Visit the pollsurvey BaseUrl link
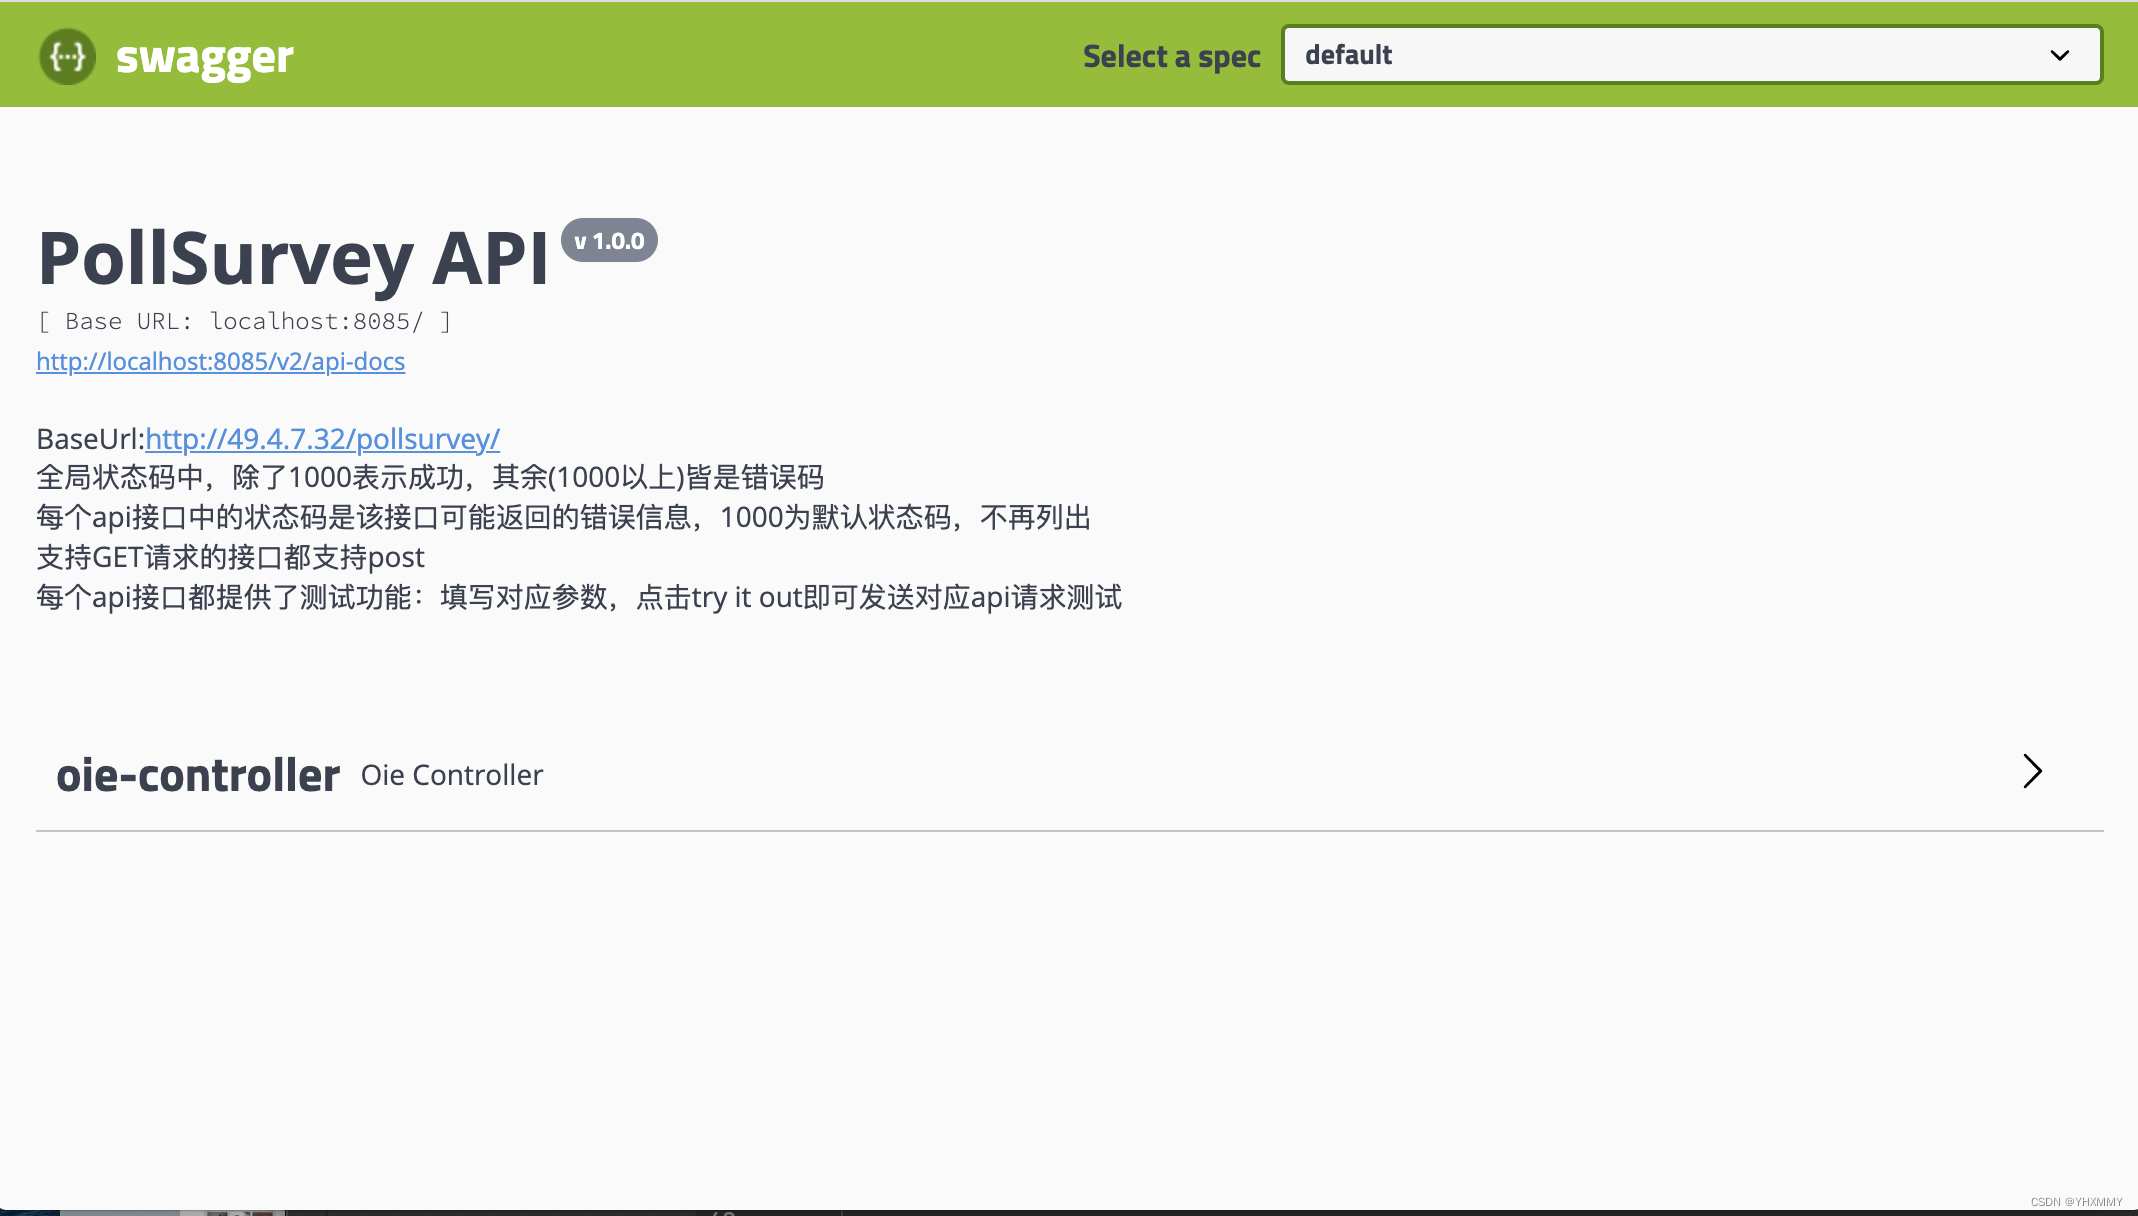This screenshot has height=1216, width=2138. (x=322, y=439)
